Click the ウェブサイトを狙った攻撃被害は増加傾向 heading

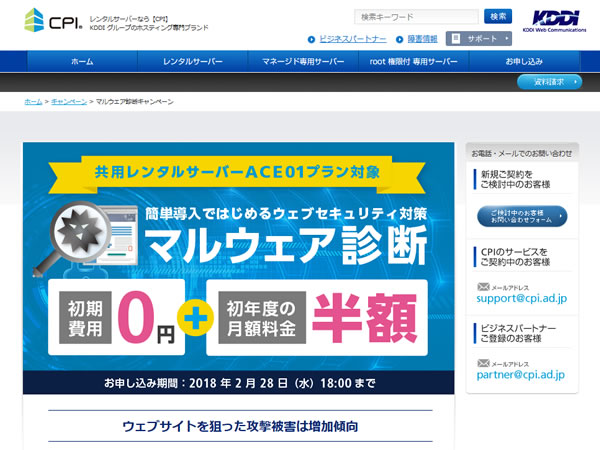point(240,426)
